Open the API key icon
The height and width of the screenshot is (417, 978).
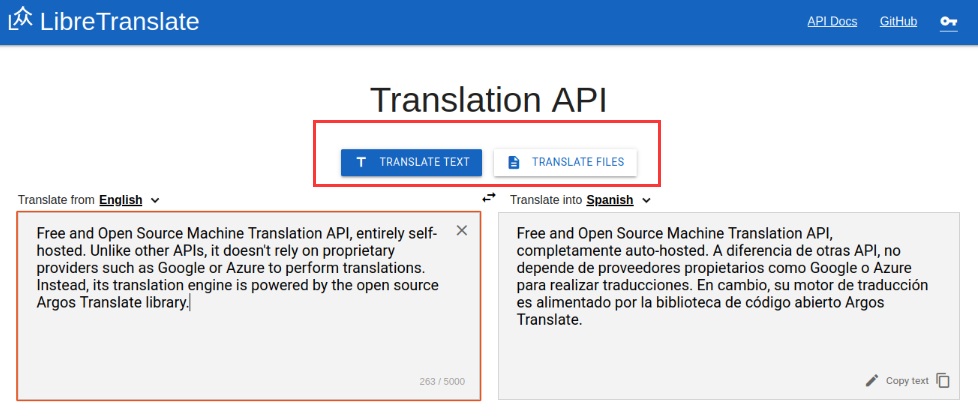[948, 22]
